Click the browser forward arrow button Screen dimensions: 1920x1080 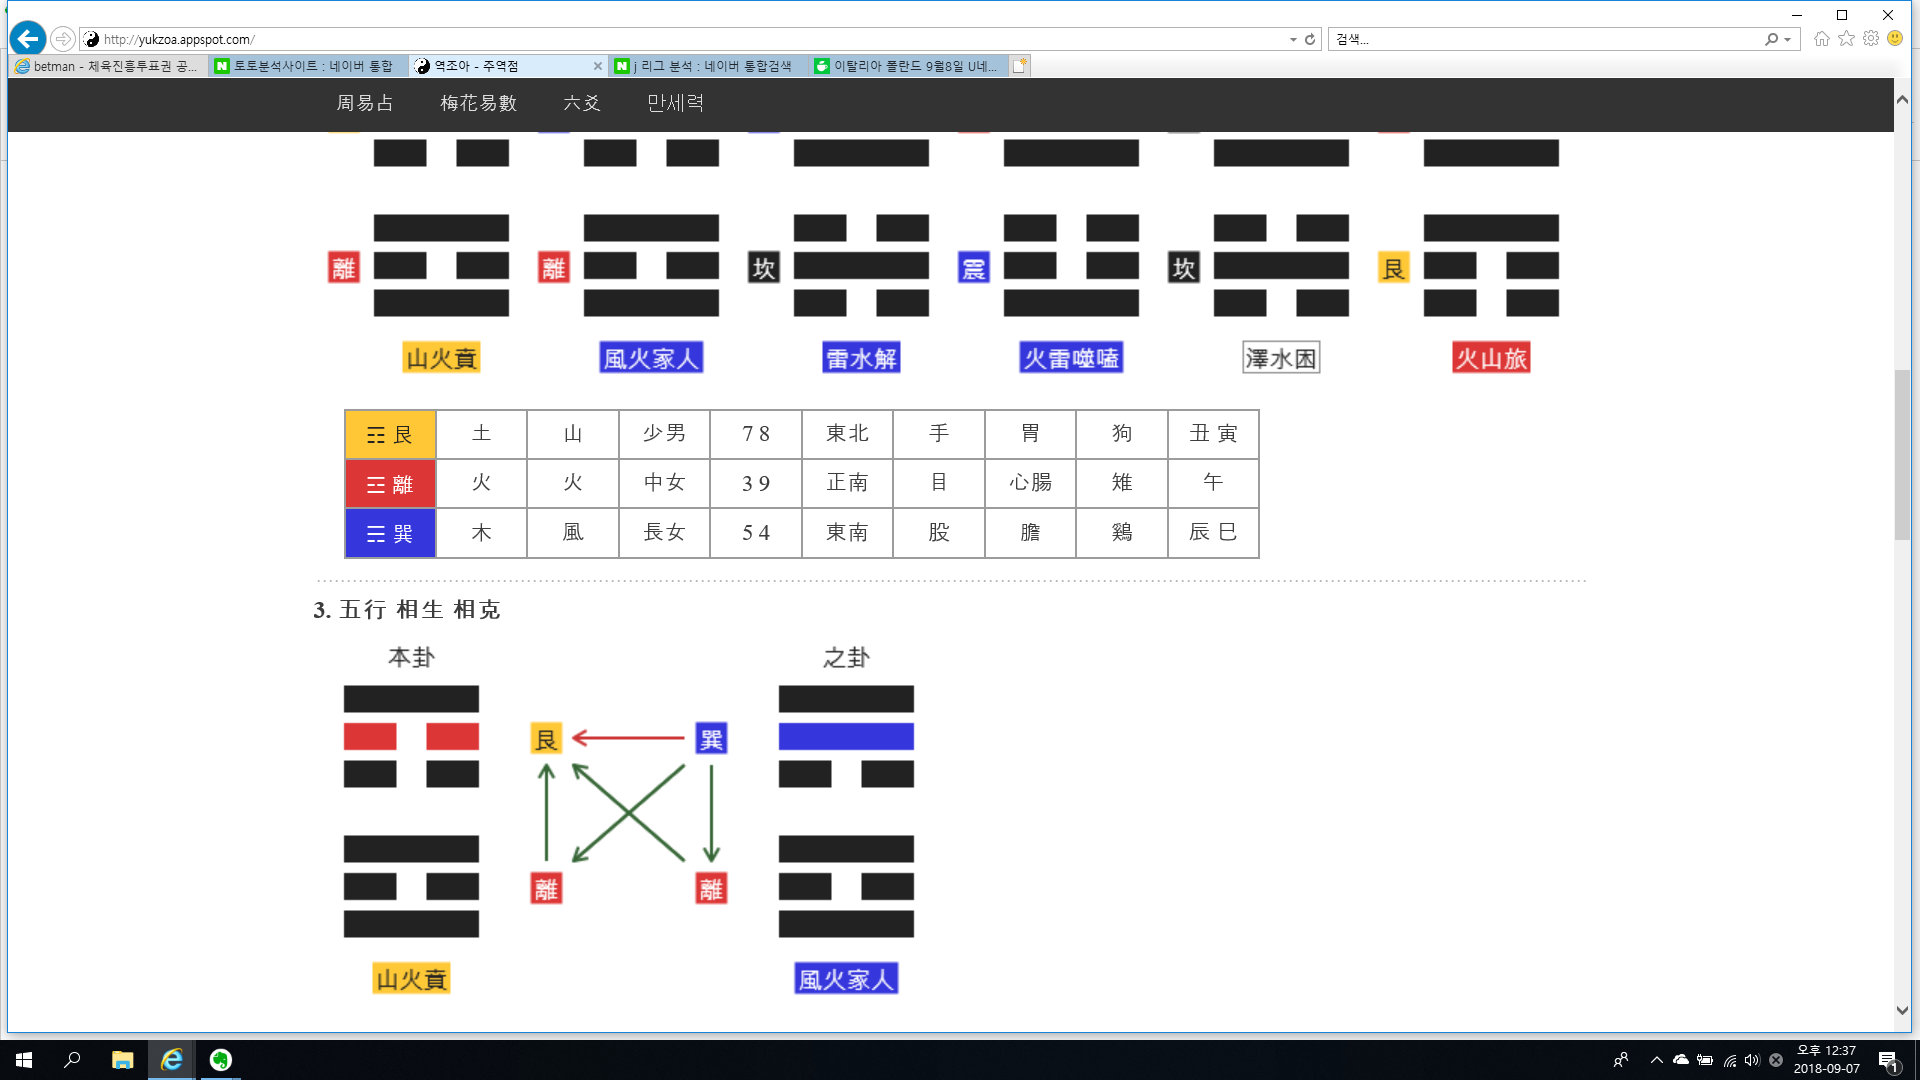click(x=63, y=39)
